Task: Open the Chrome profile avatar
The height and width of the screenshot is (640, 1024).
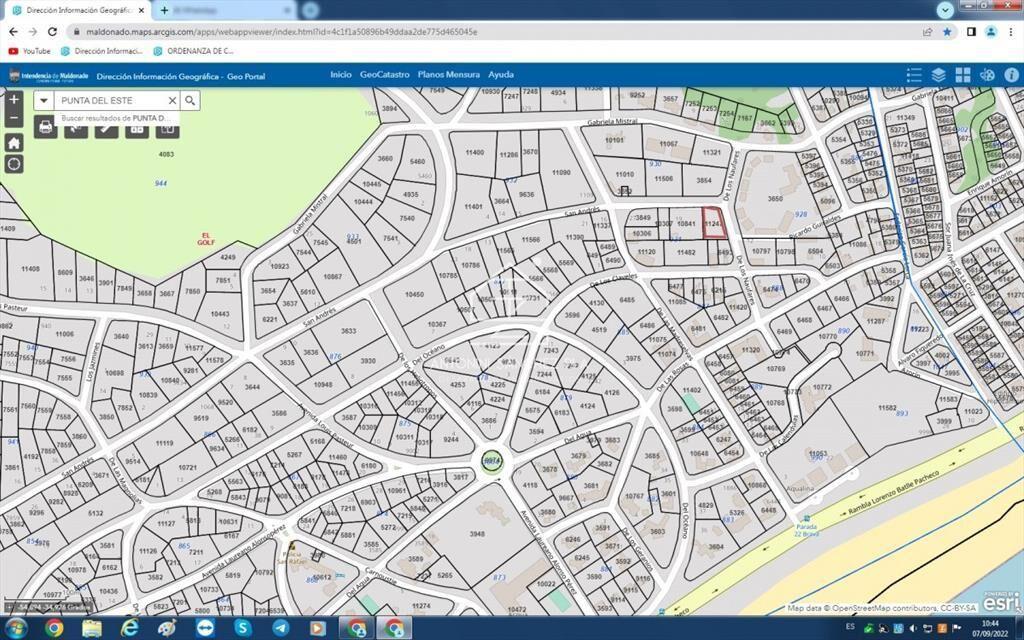Action: (x=991, y=31)
